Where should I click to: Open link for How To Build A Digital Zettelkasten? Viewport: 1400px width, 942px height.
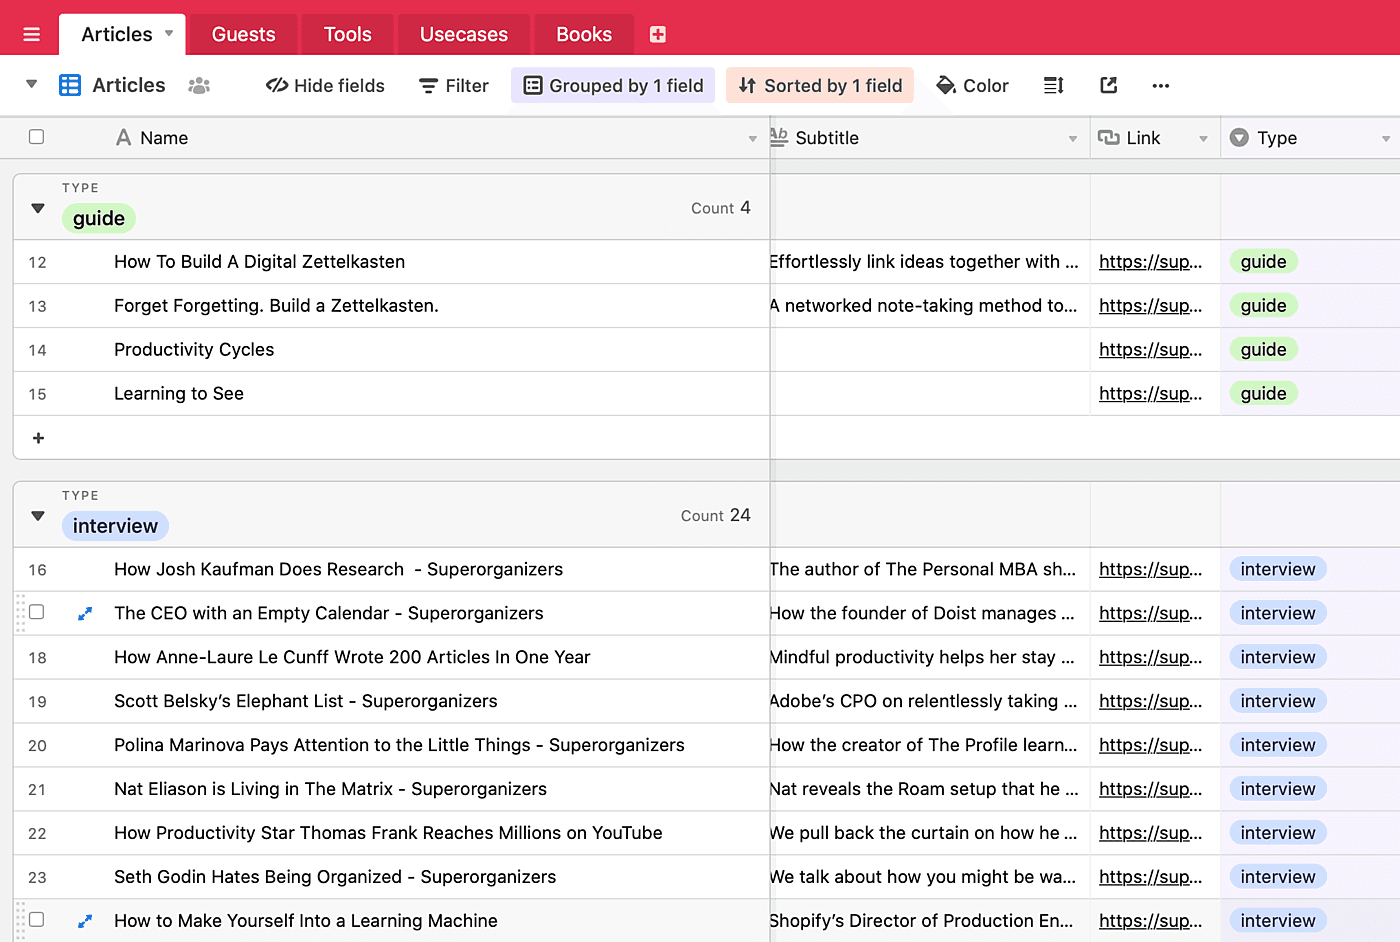point(1150,262)
